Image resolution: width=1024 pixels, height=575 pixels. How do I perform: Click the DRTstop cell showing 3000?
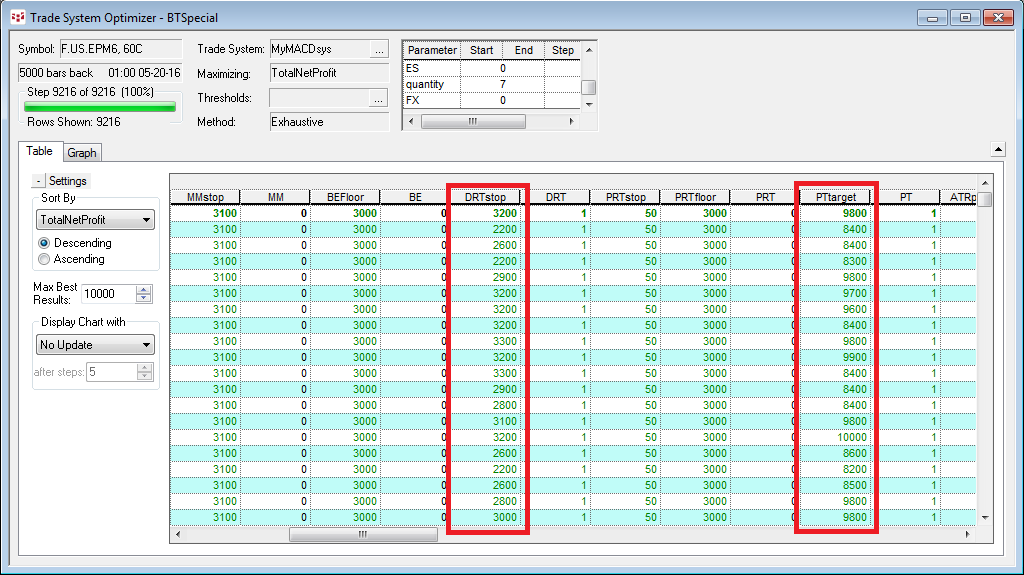click(x=485, y=518)
